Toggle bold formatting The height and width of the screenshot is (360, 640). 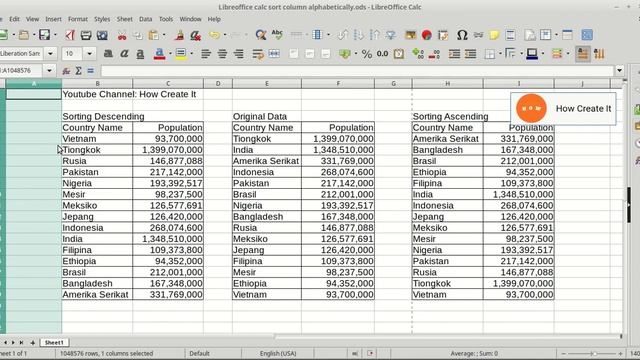coord(108,54)
